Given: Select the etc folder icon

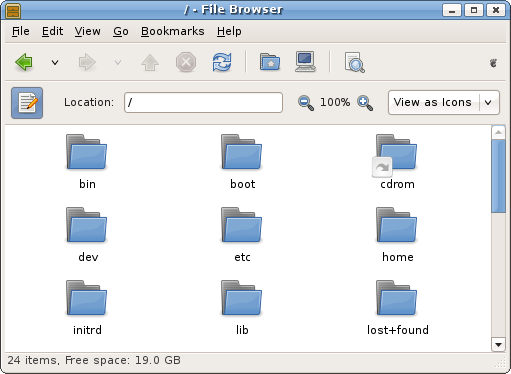Looking at the screenshot, I should (x=242, y=225).
